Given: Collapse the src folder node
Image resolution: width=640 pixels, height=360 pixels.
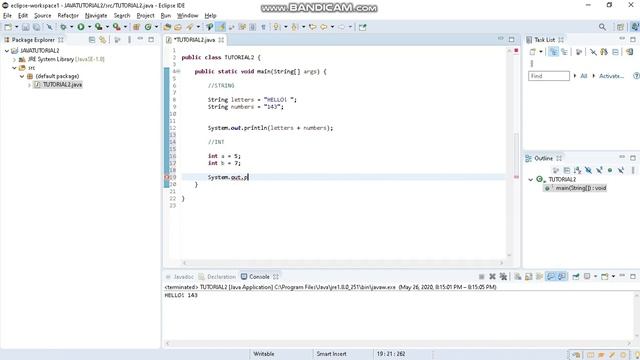Looking at the screenshot, I should click(x=14, y=68).
